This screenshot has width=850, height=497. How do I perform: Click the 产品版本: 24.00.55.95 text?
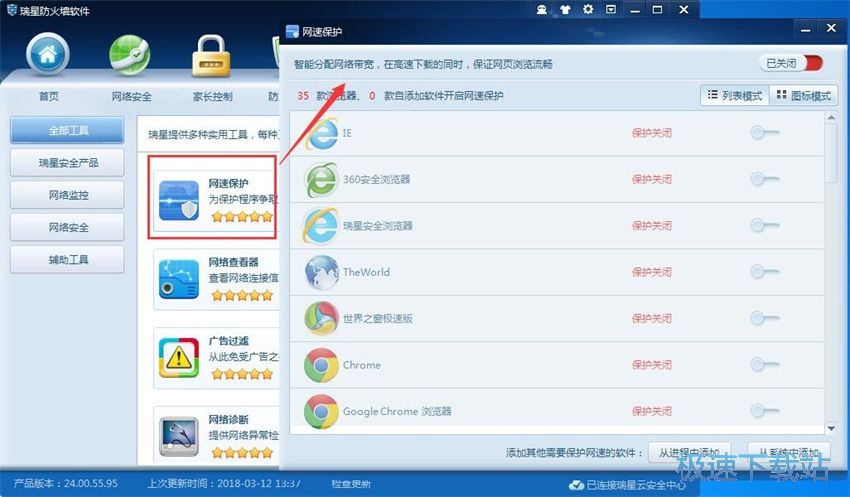66,483
